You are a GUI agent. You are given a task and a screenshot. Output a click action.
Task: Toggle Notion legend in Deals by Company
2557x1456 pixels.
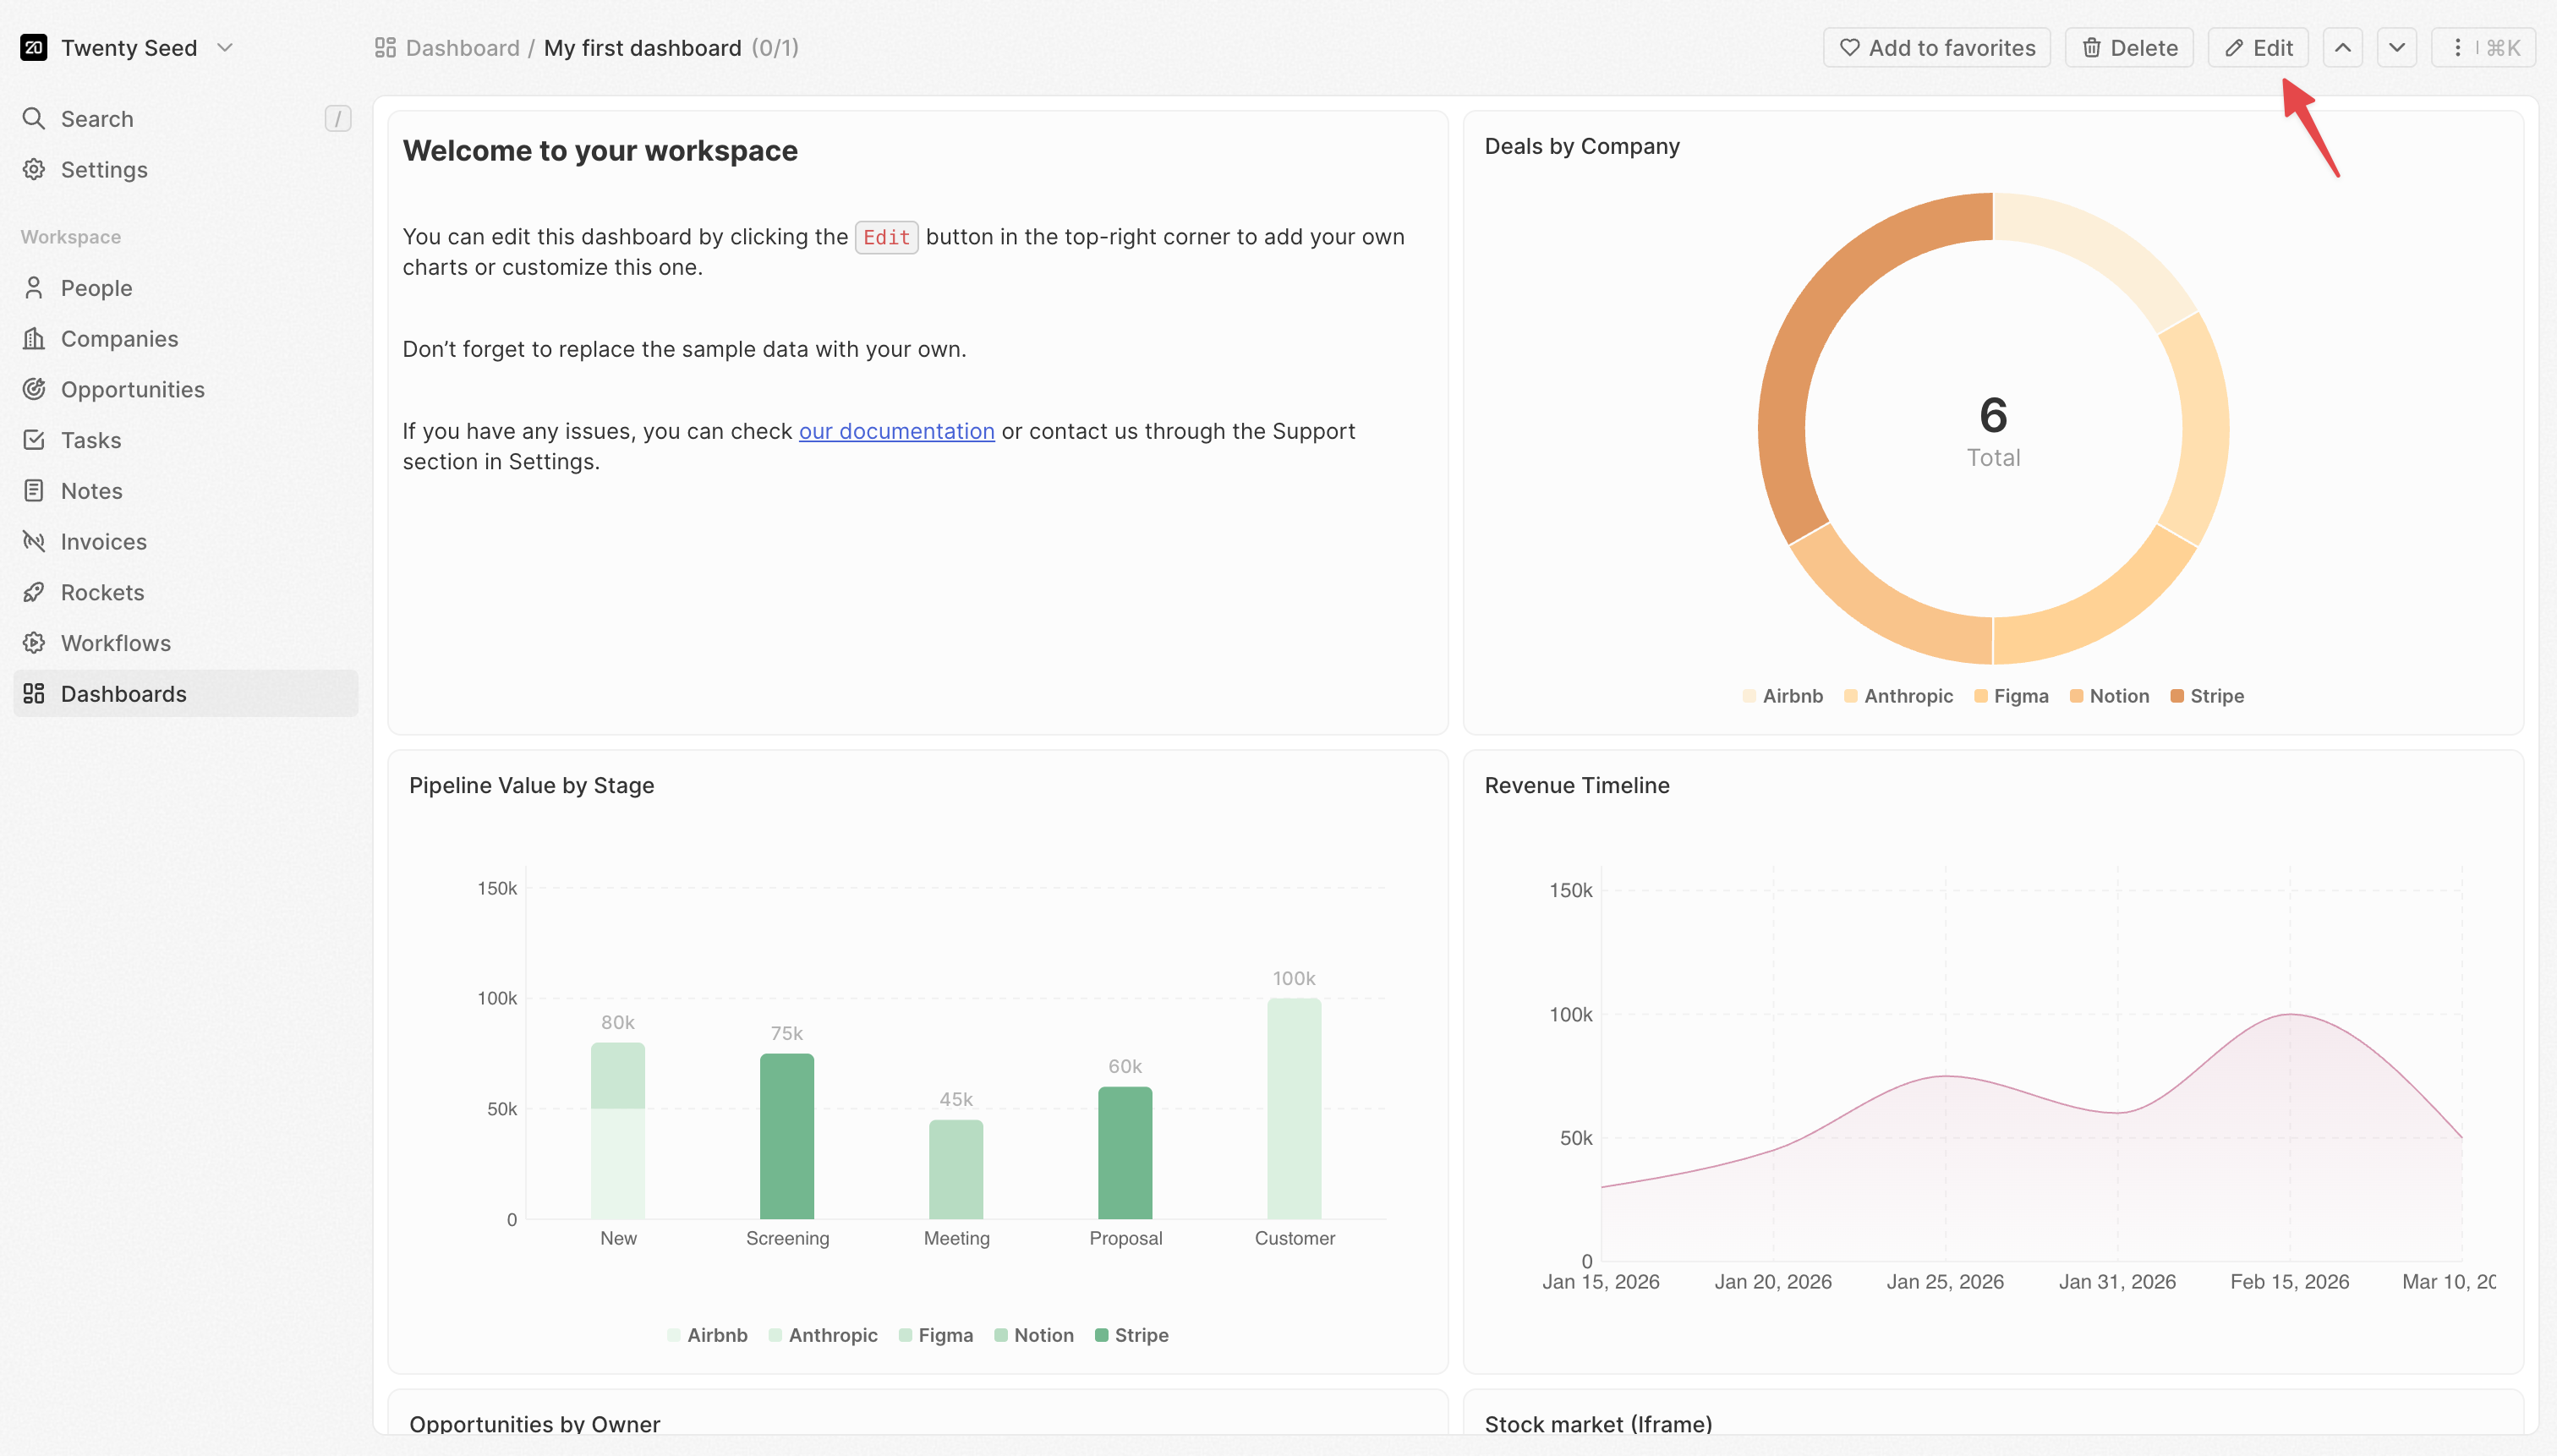tap(2108, 696)
